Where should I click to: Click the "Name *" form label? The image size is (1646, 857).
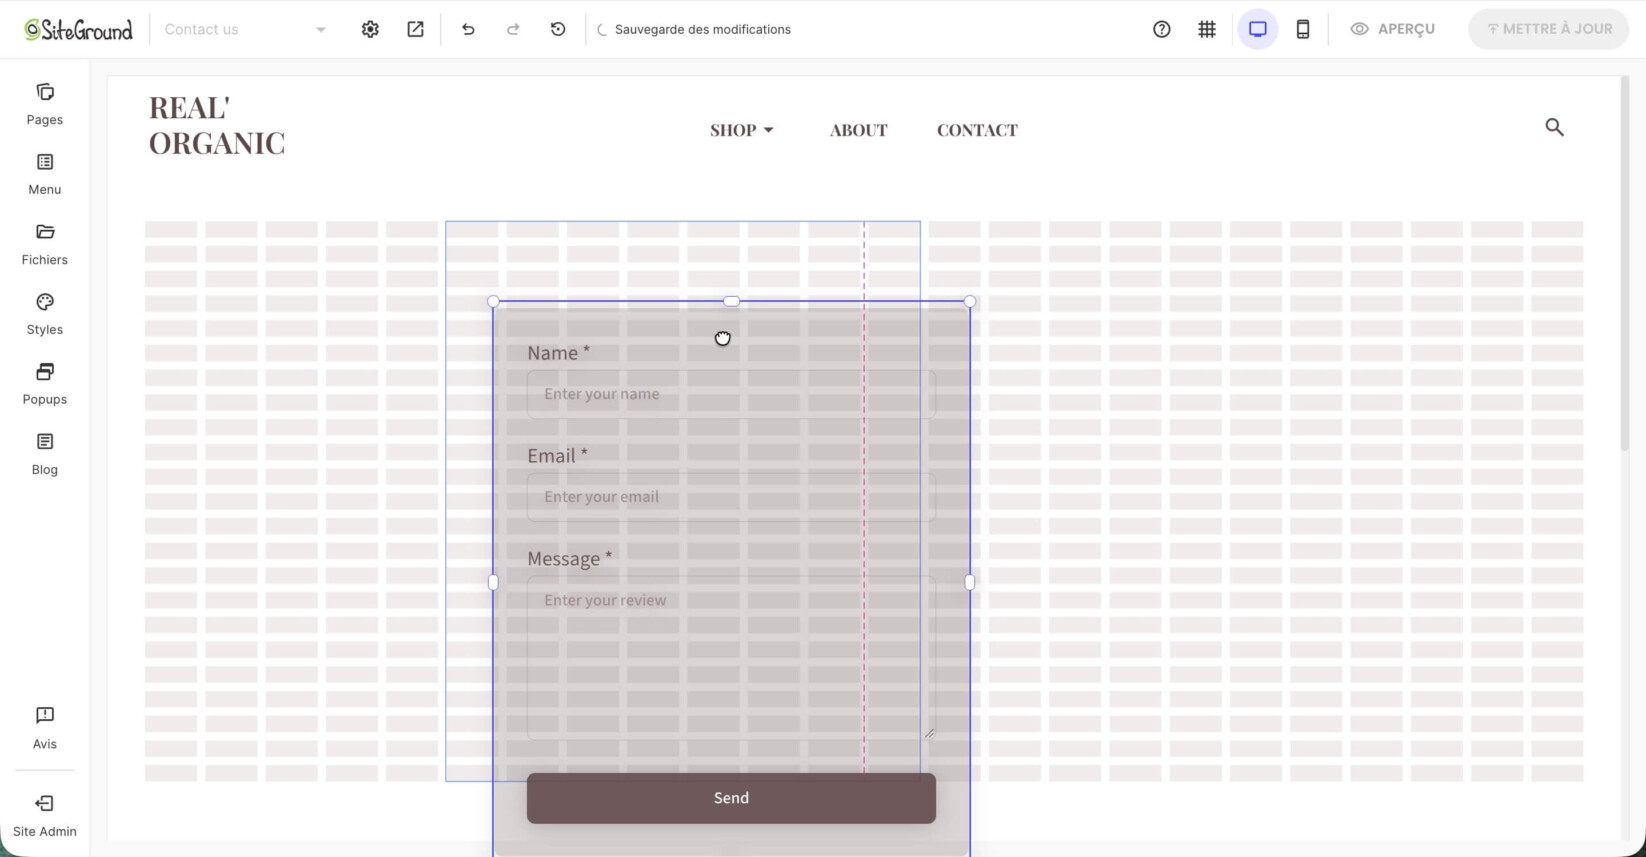pos(559,353)
